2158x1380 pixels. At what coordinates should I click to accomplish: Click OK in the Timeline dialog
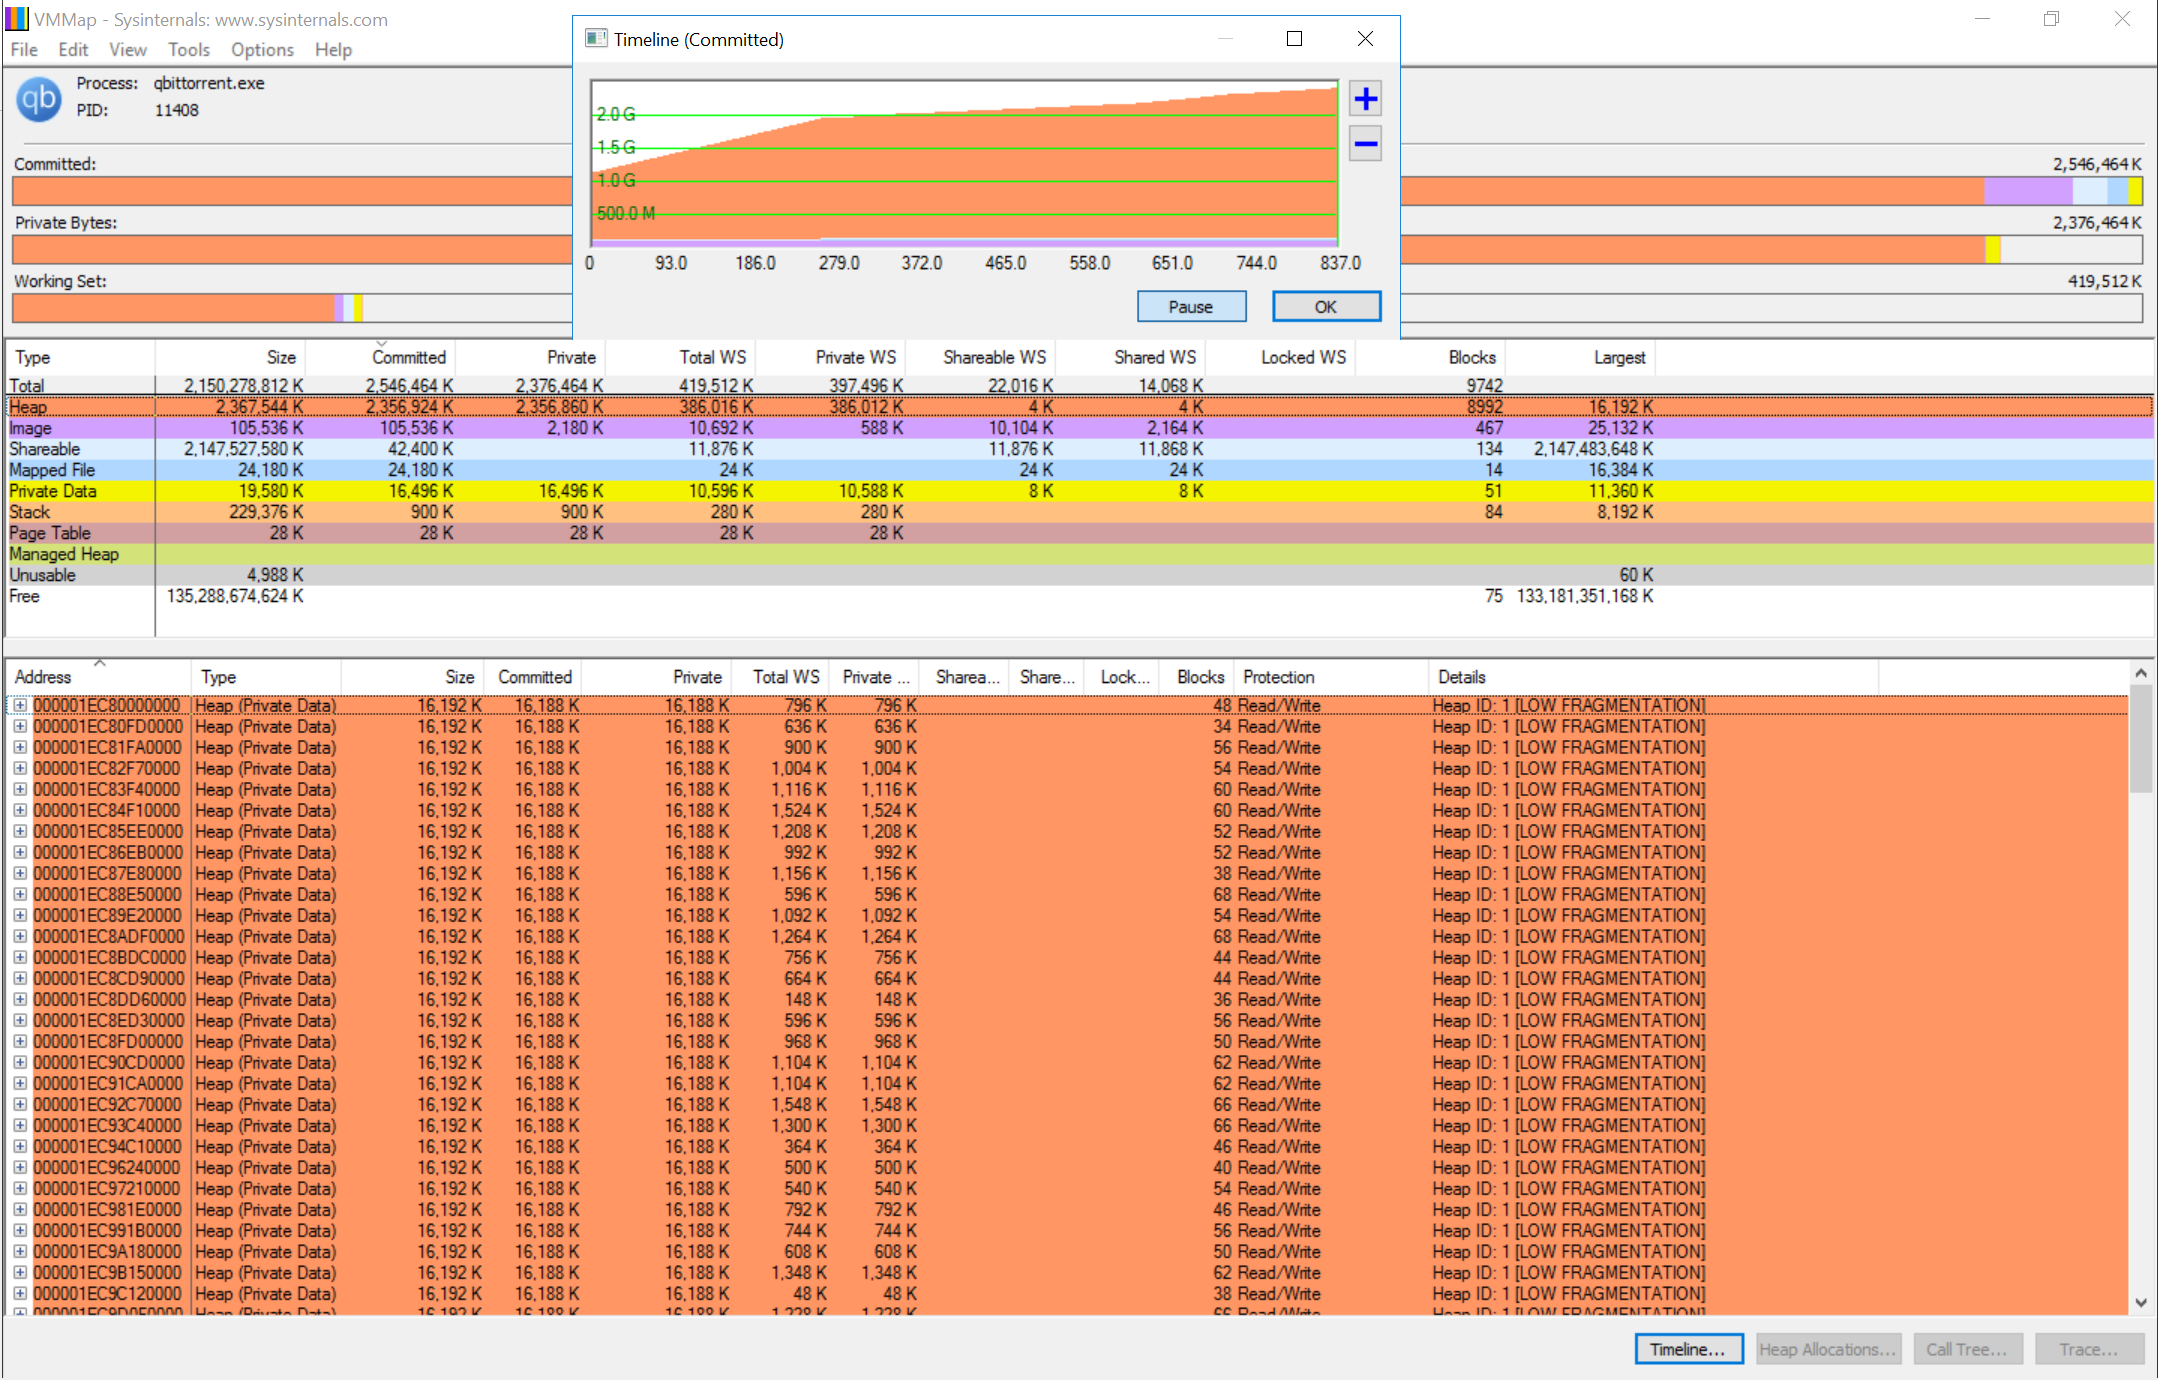1326,307
